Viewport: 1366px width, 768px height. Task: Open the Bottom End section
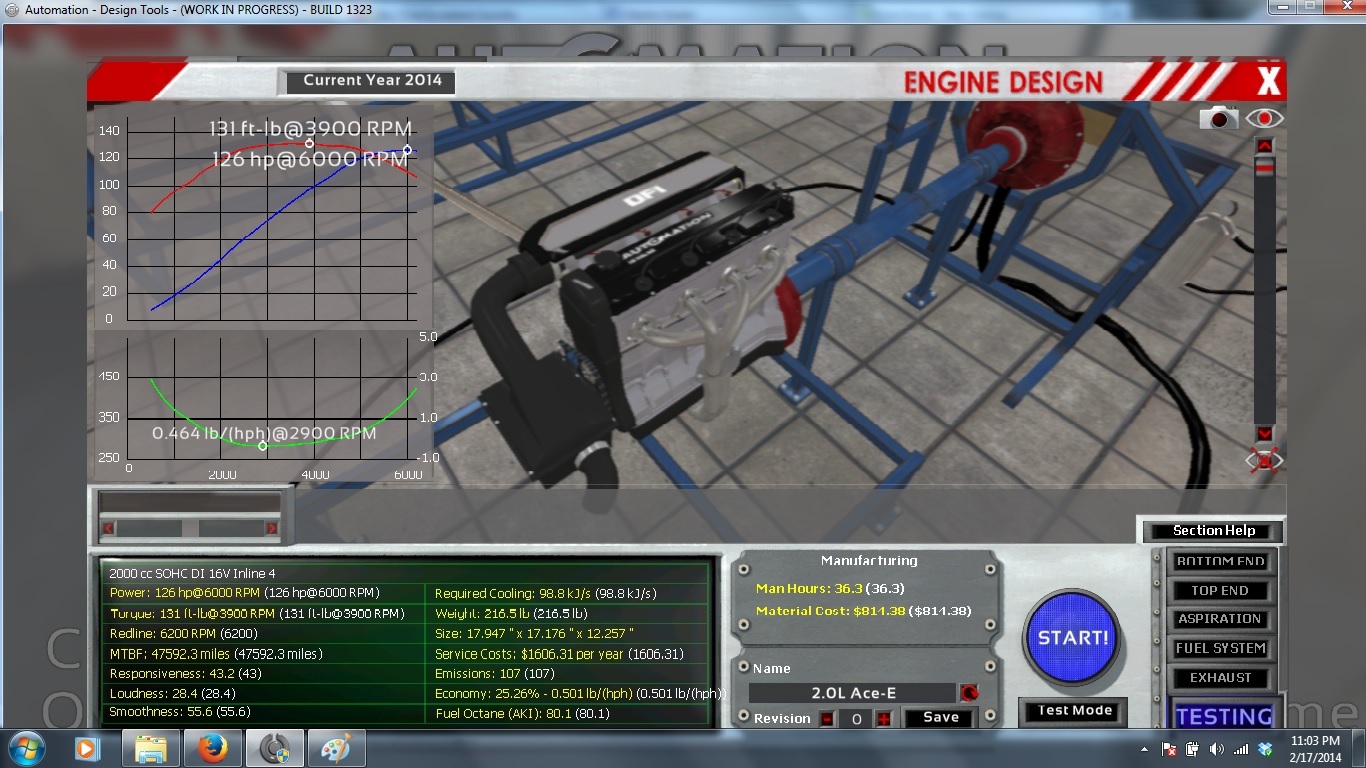pos(1220,562)
